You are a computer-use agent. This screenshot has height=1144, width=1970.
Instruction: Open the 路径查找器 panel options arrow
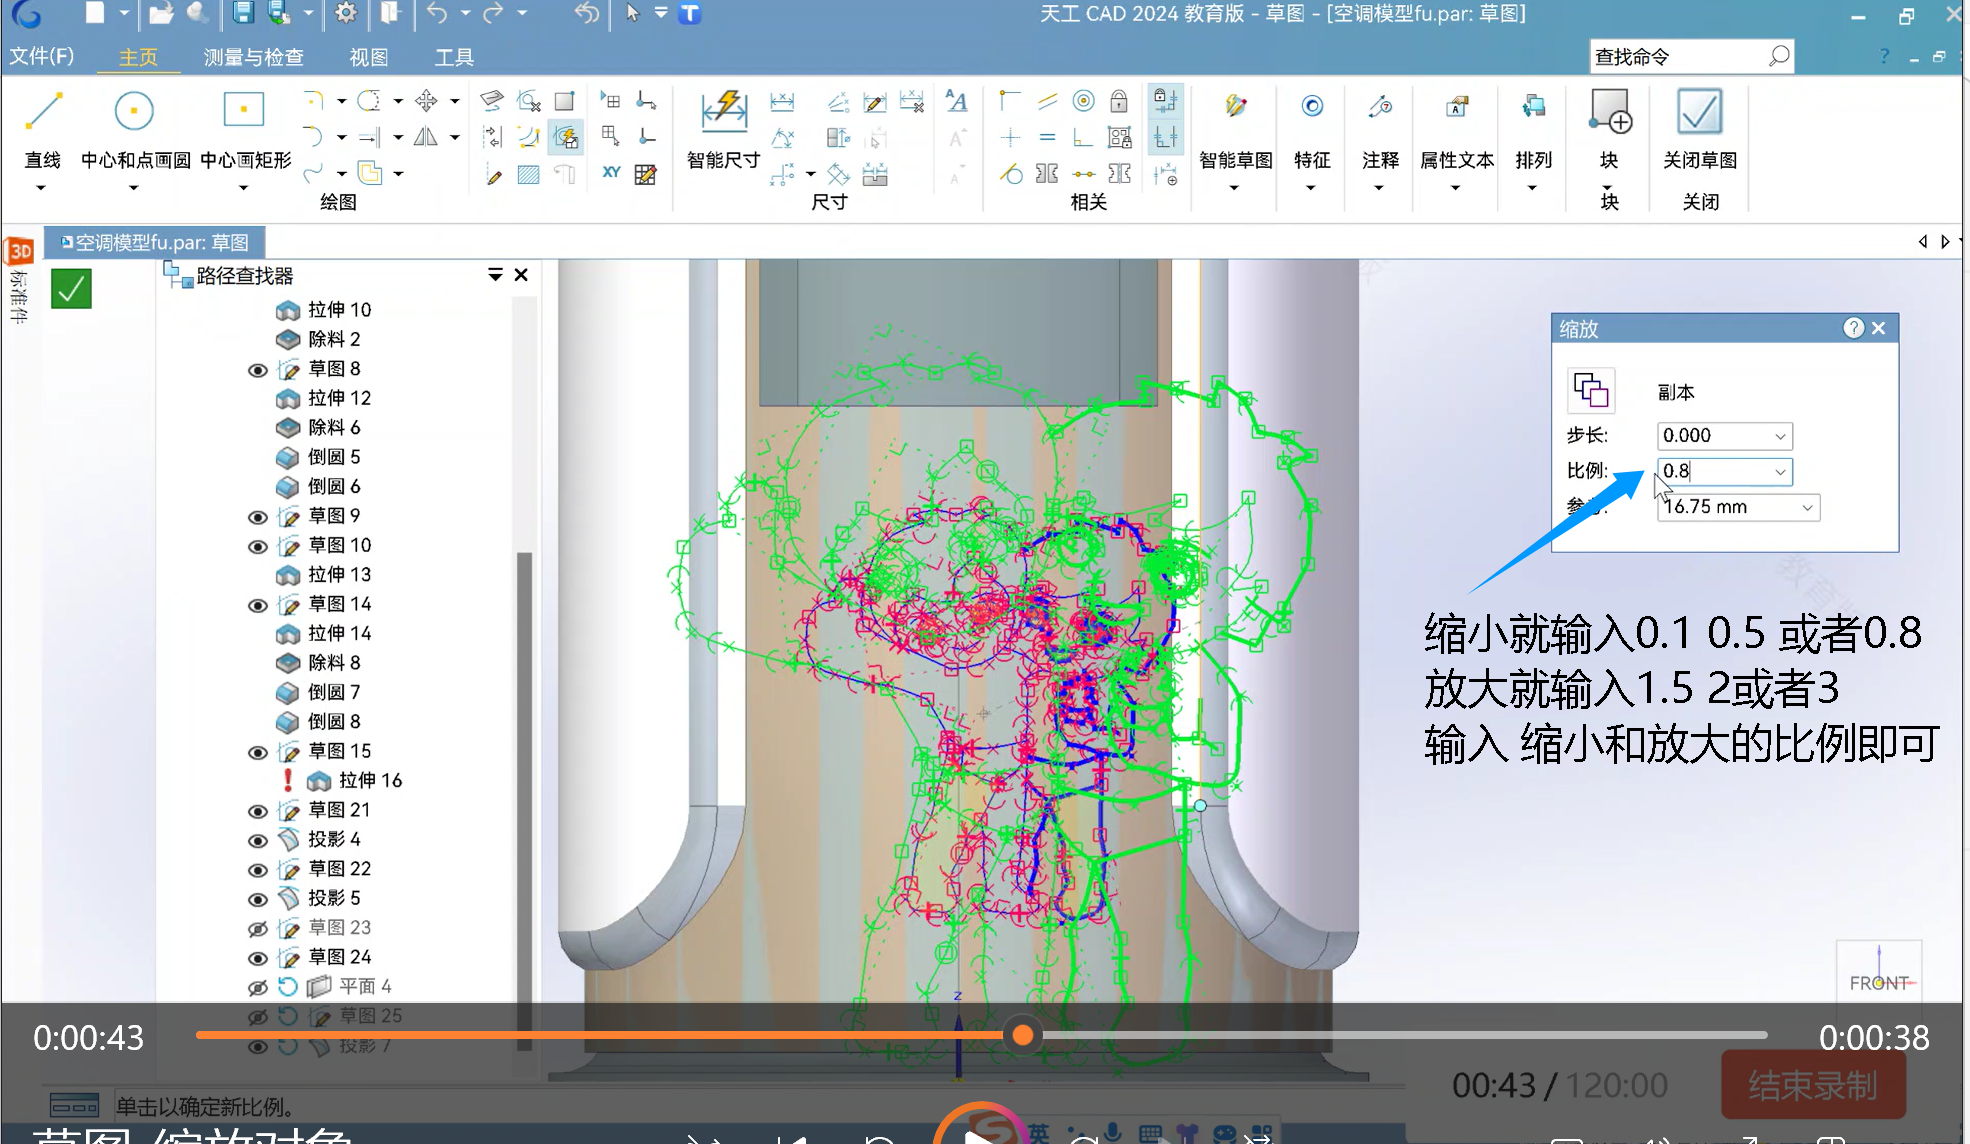click(495, 274)
